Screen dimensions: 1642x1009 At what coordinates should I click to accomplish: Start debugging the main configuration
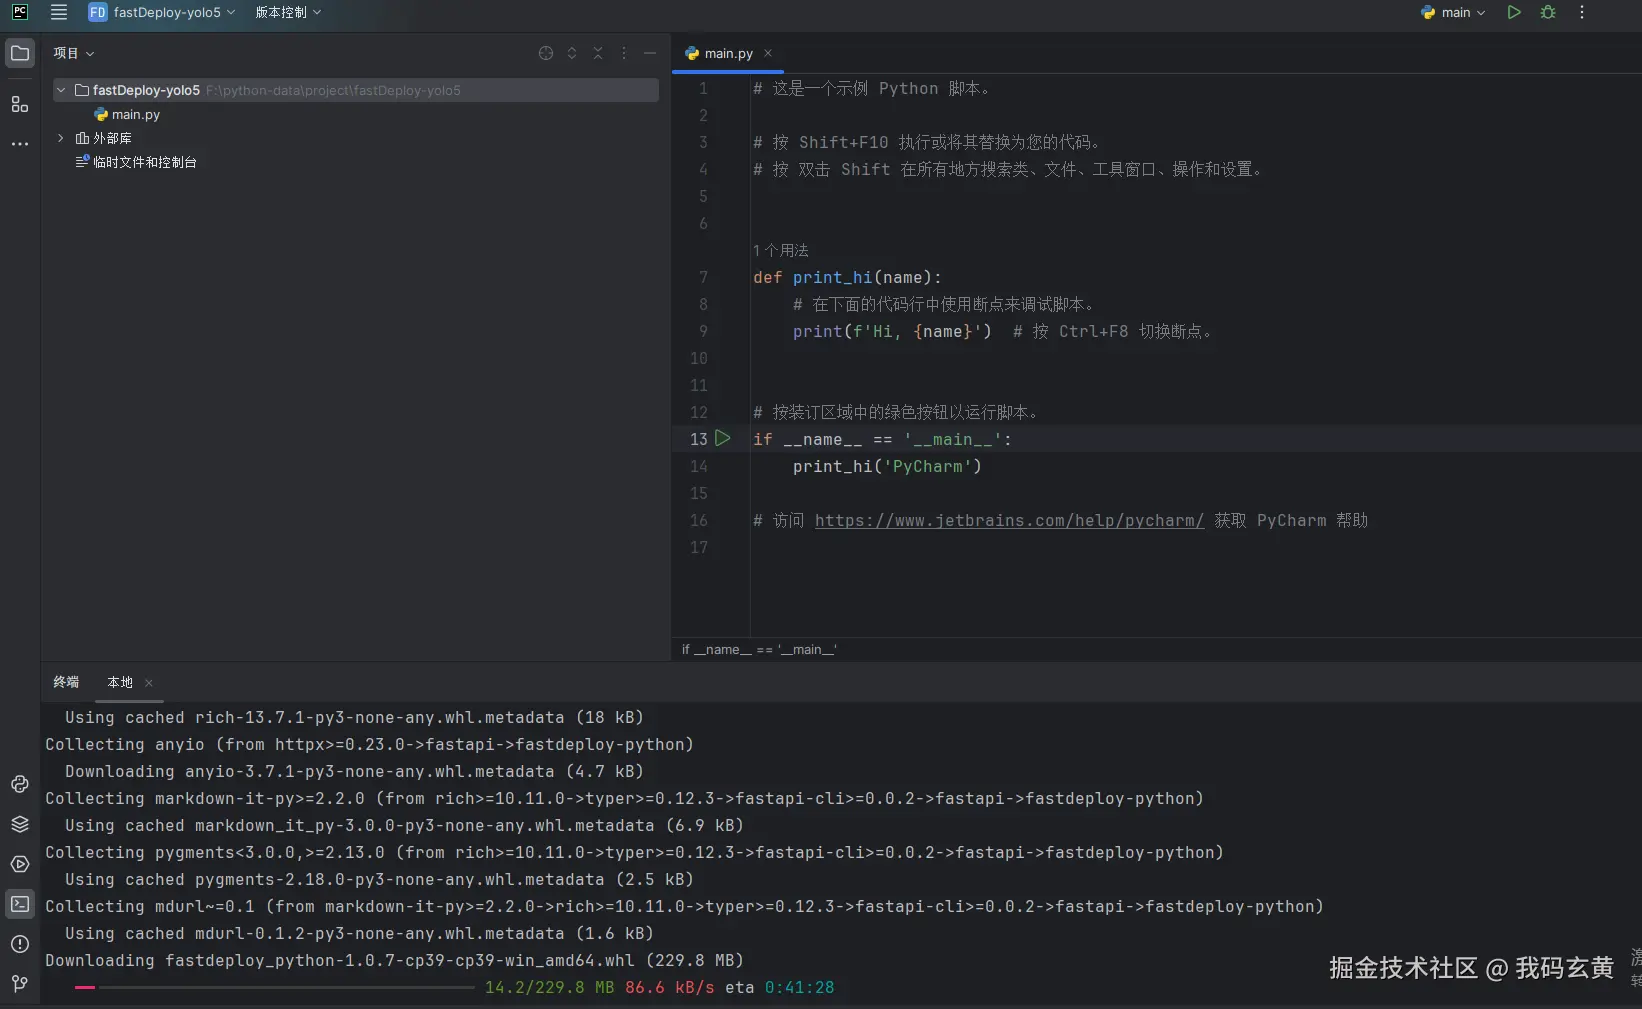[x=1548, y=13]
